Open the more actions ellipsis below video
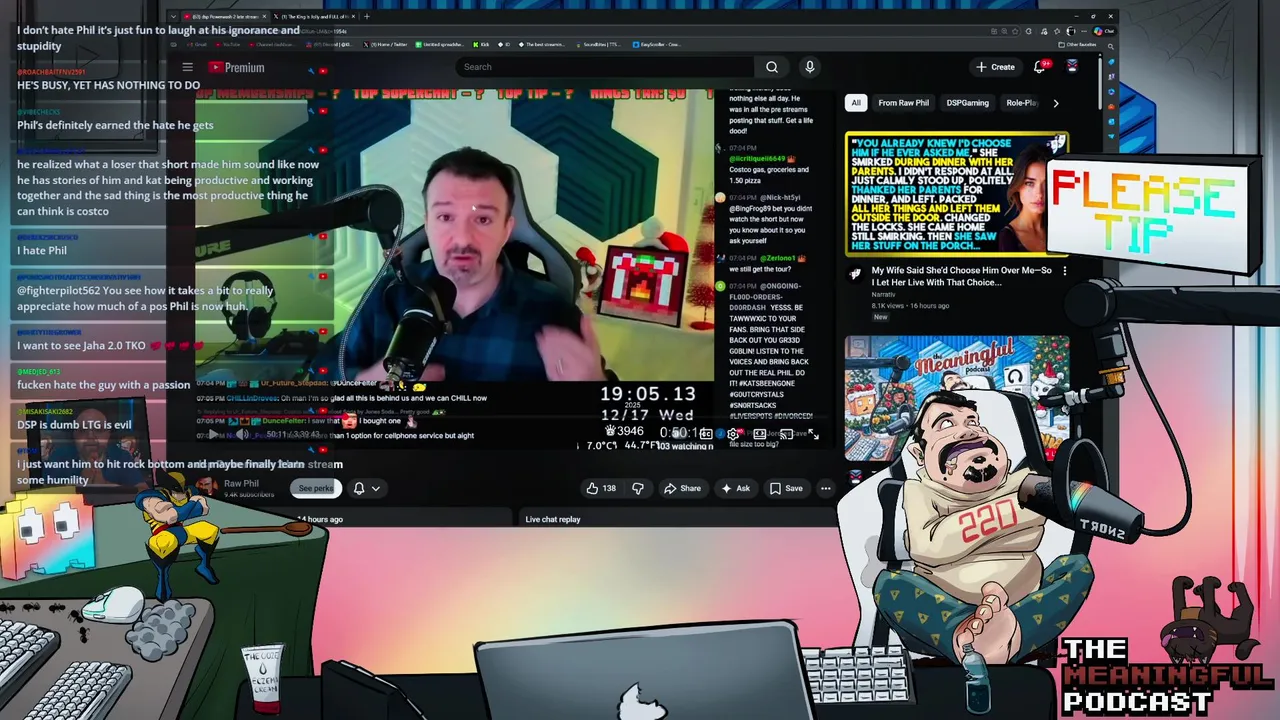1280x720 pixels. tap(826, 488)
